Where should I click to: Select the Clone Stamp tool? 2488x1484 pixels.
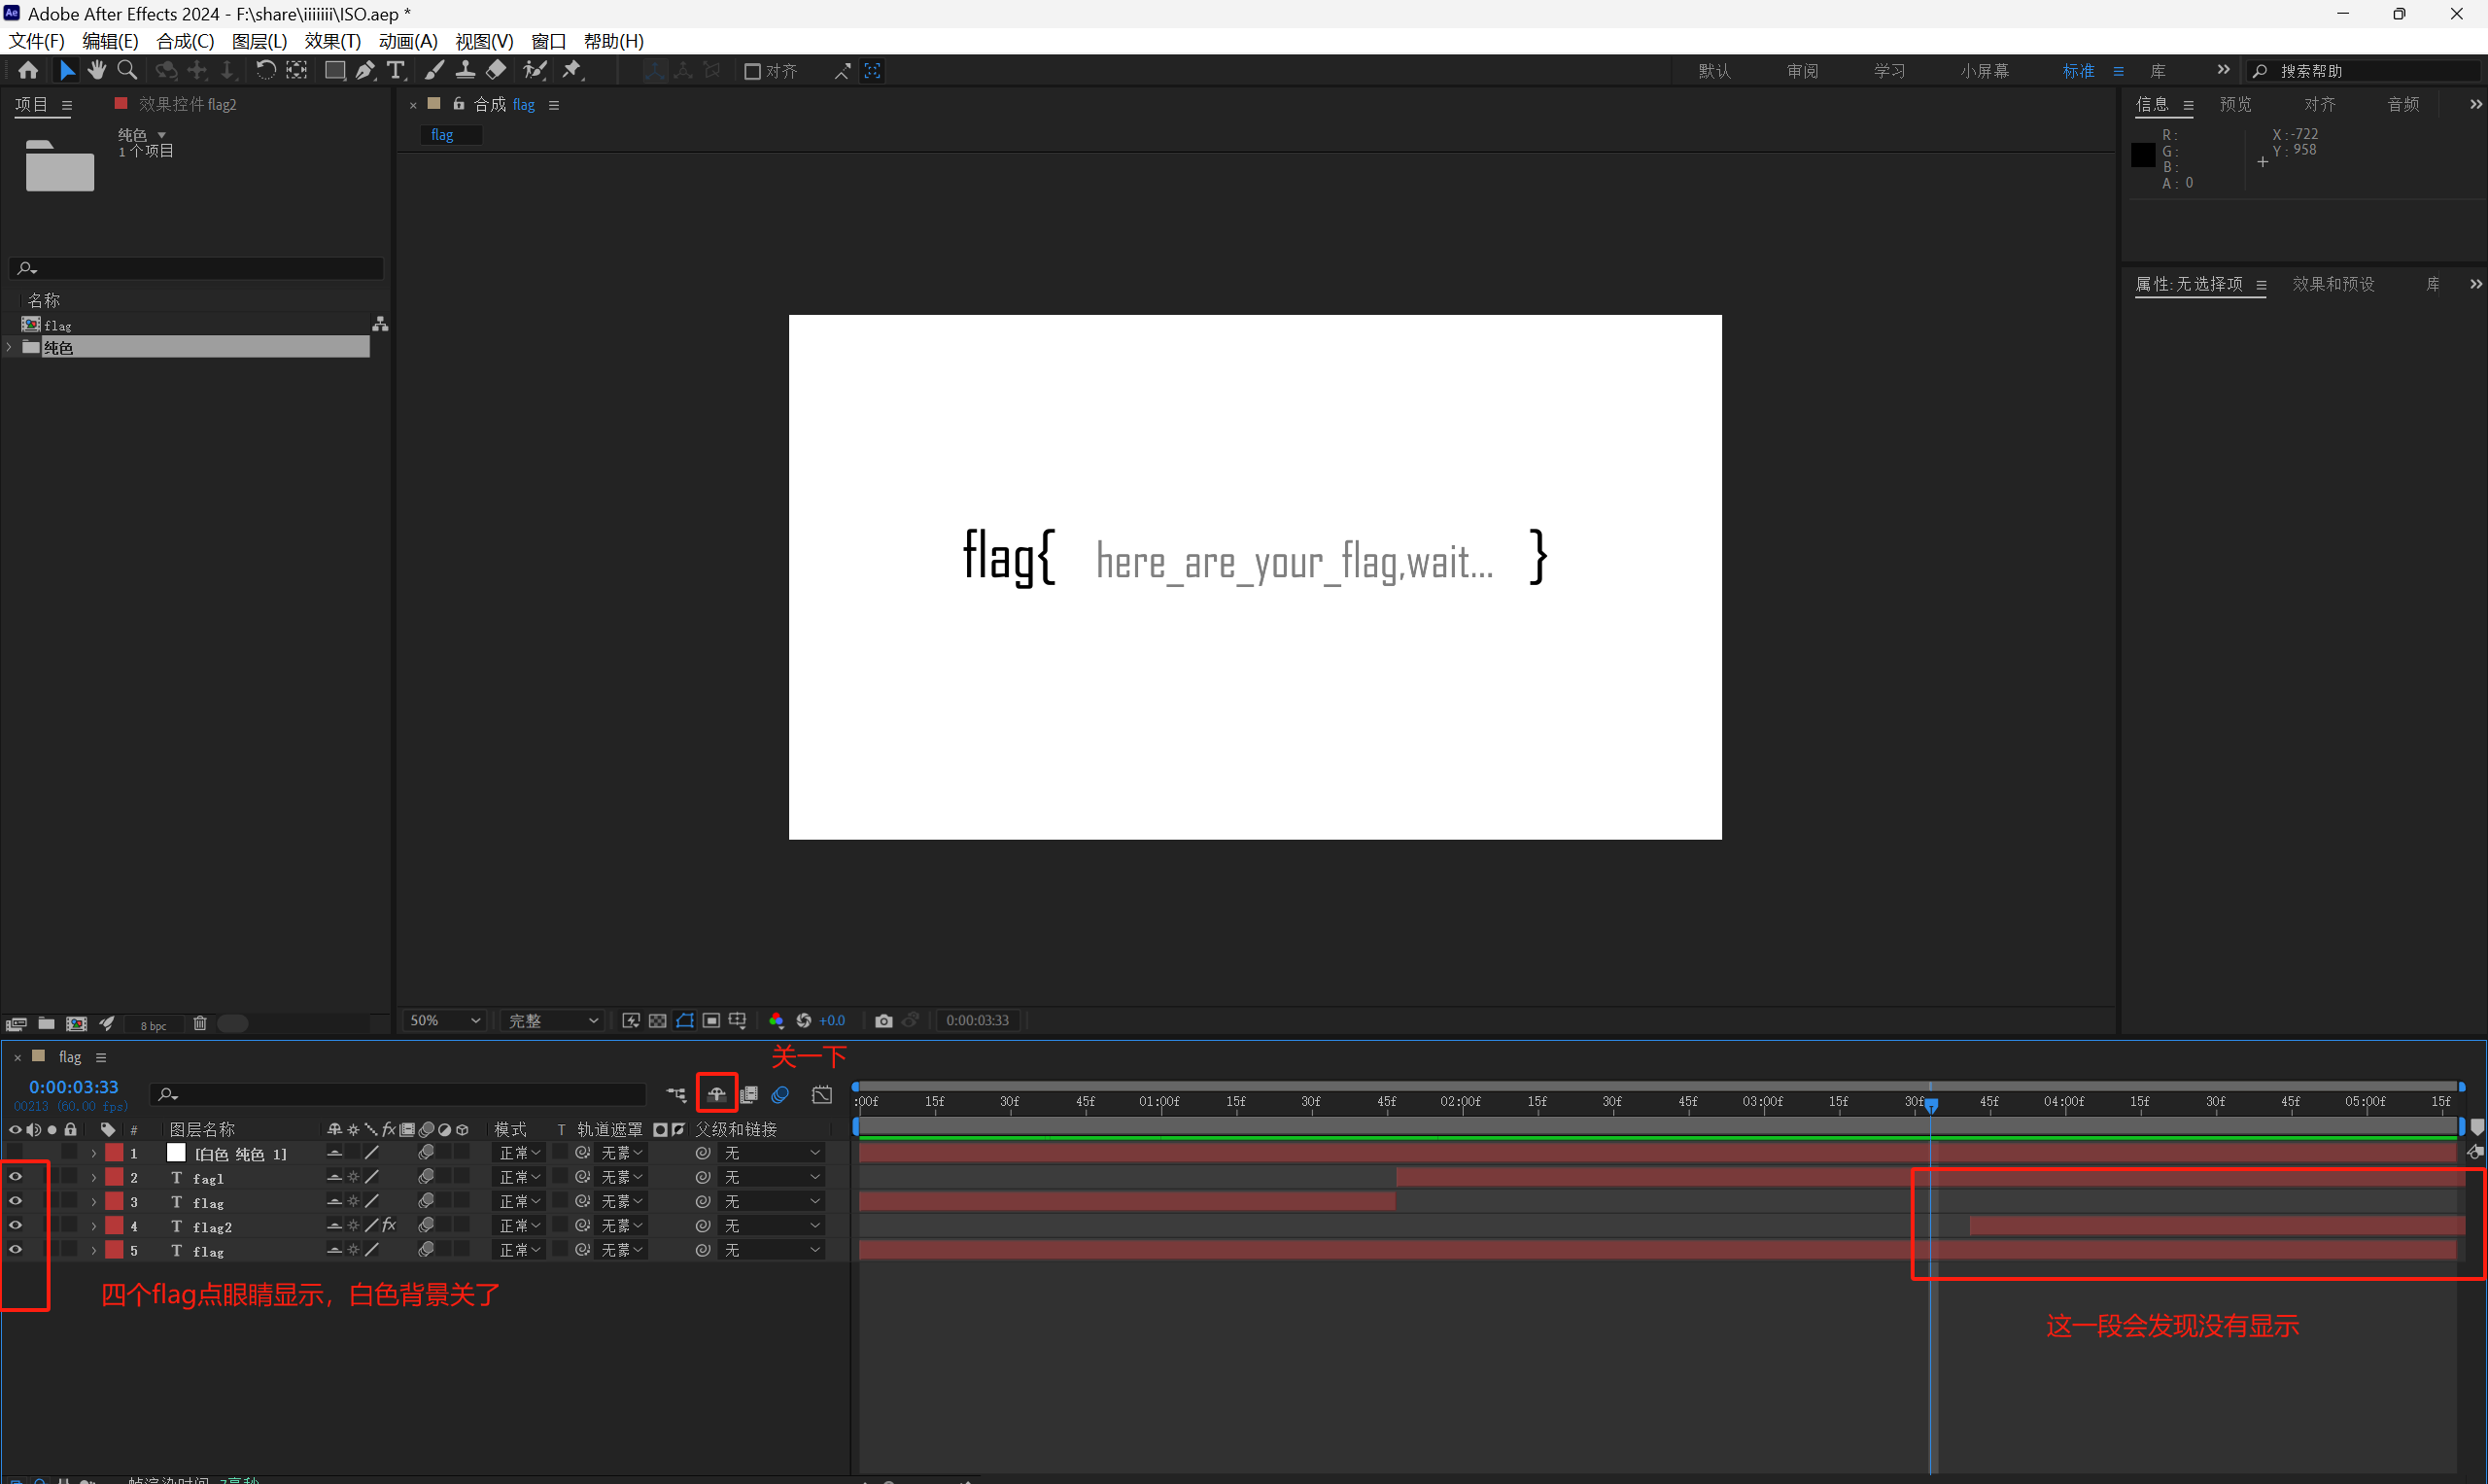(x=465, y=70)
